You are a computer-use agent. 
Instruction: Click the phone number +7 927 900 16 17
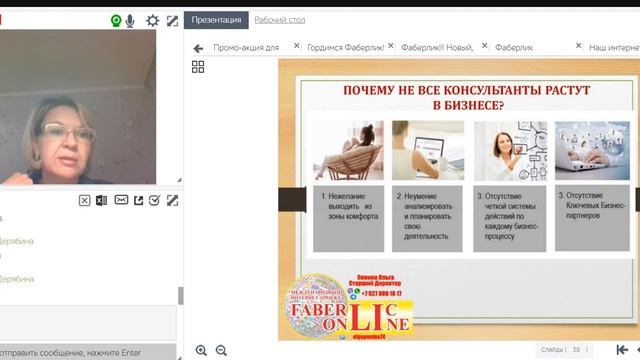(382, 293)
